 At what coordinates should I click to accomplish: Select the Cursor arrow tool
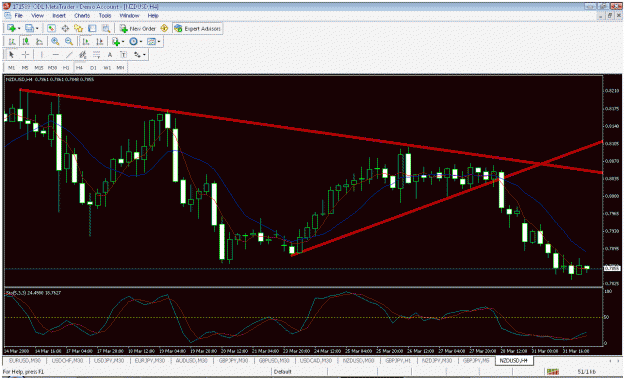pos(11,55)
